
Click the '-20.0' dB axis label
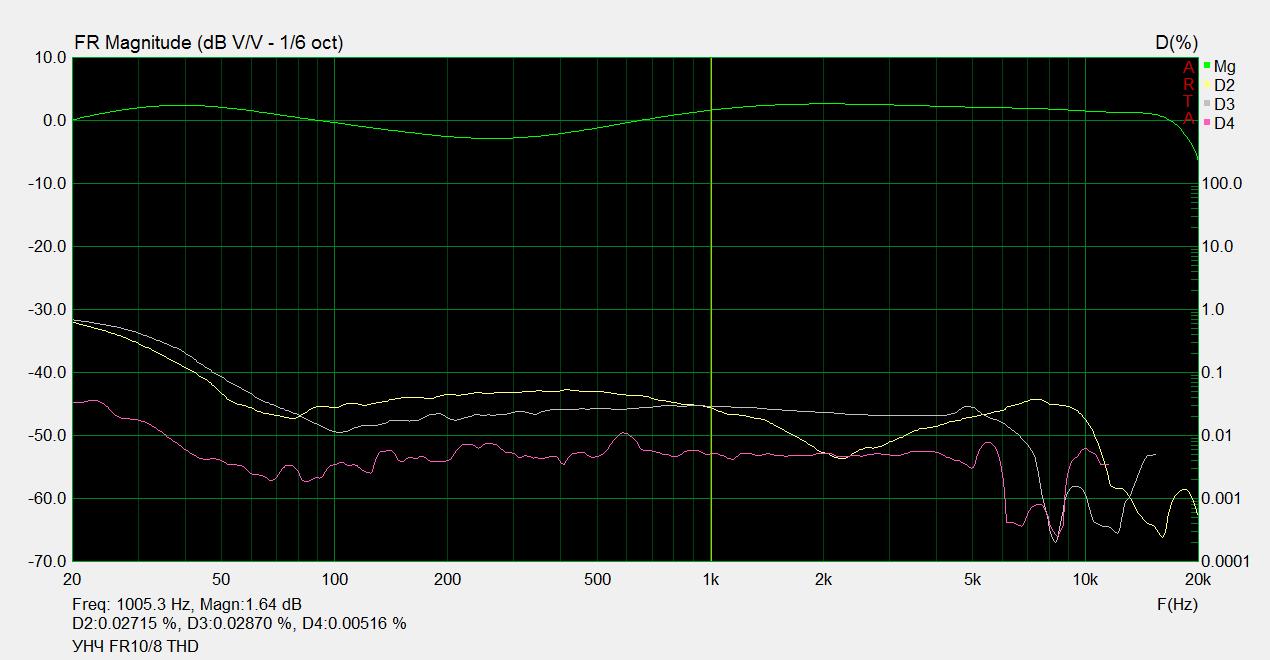coord(46,247)
